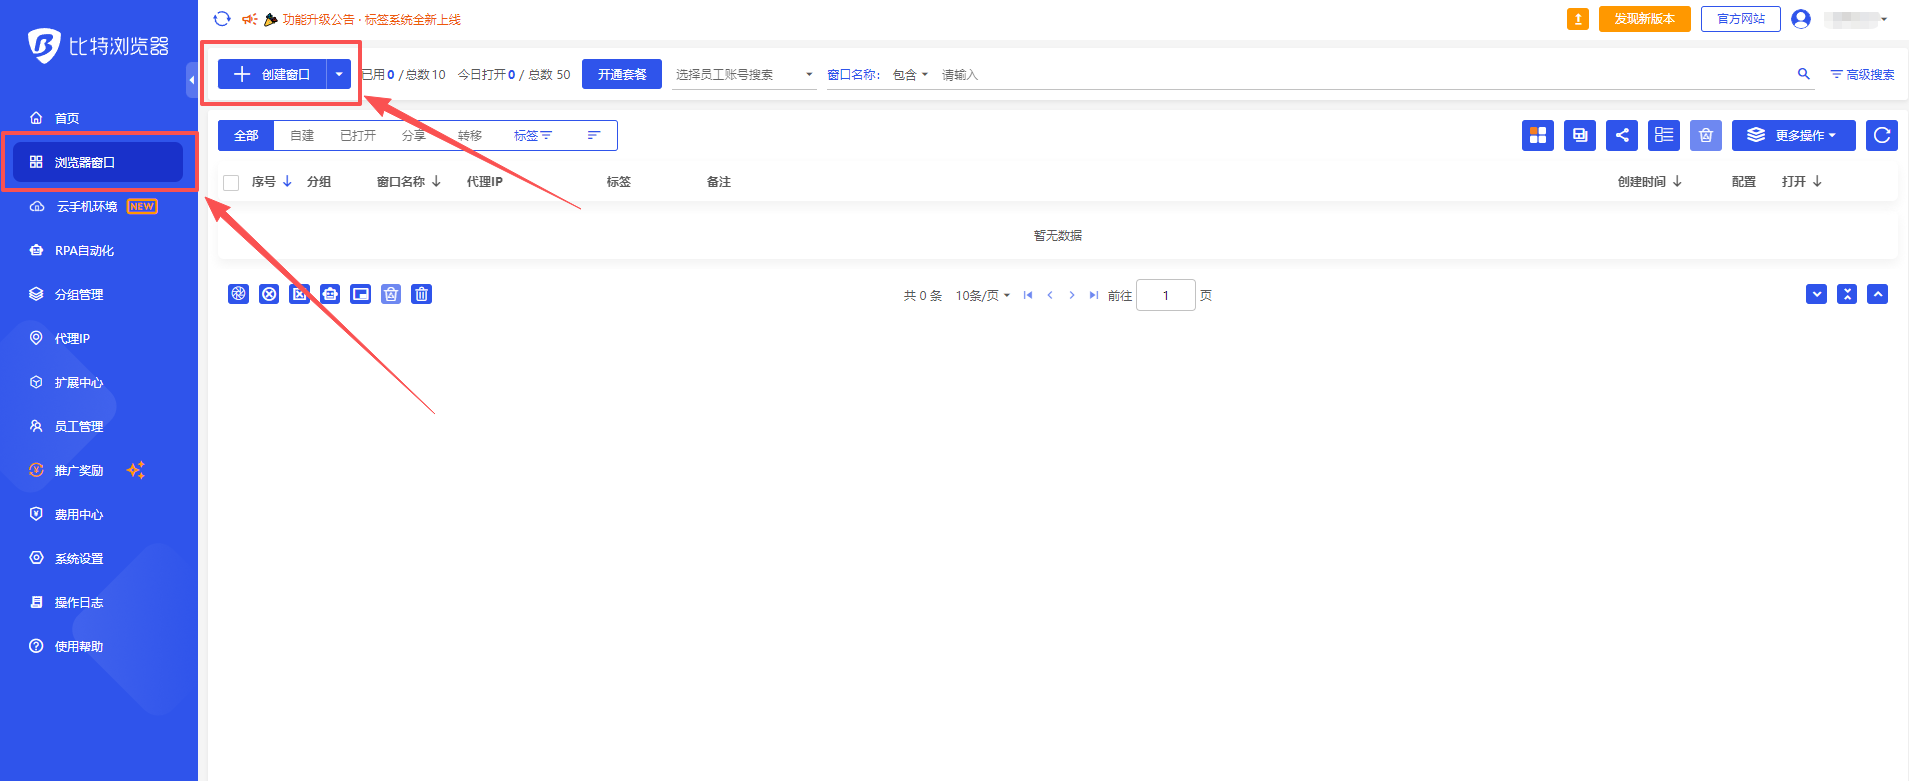Go to first page arrow
This screenshot has width=1909, height=781.
(1028, 295)
